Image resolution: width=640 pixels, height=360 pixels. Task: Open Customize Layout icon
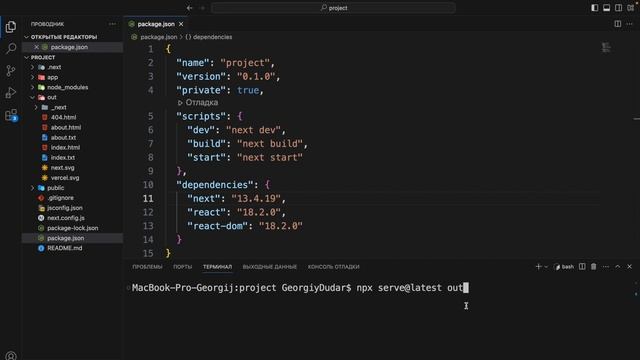pyautogui.click(x=631, y=8)
